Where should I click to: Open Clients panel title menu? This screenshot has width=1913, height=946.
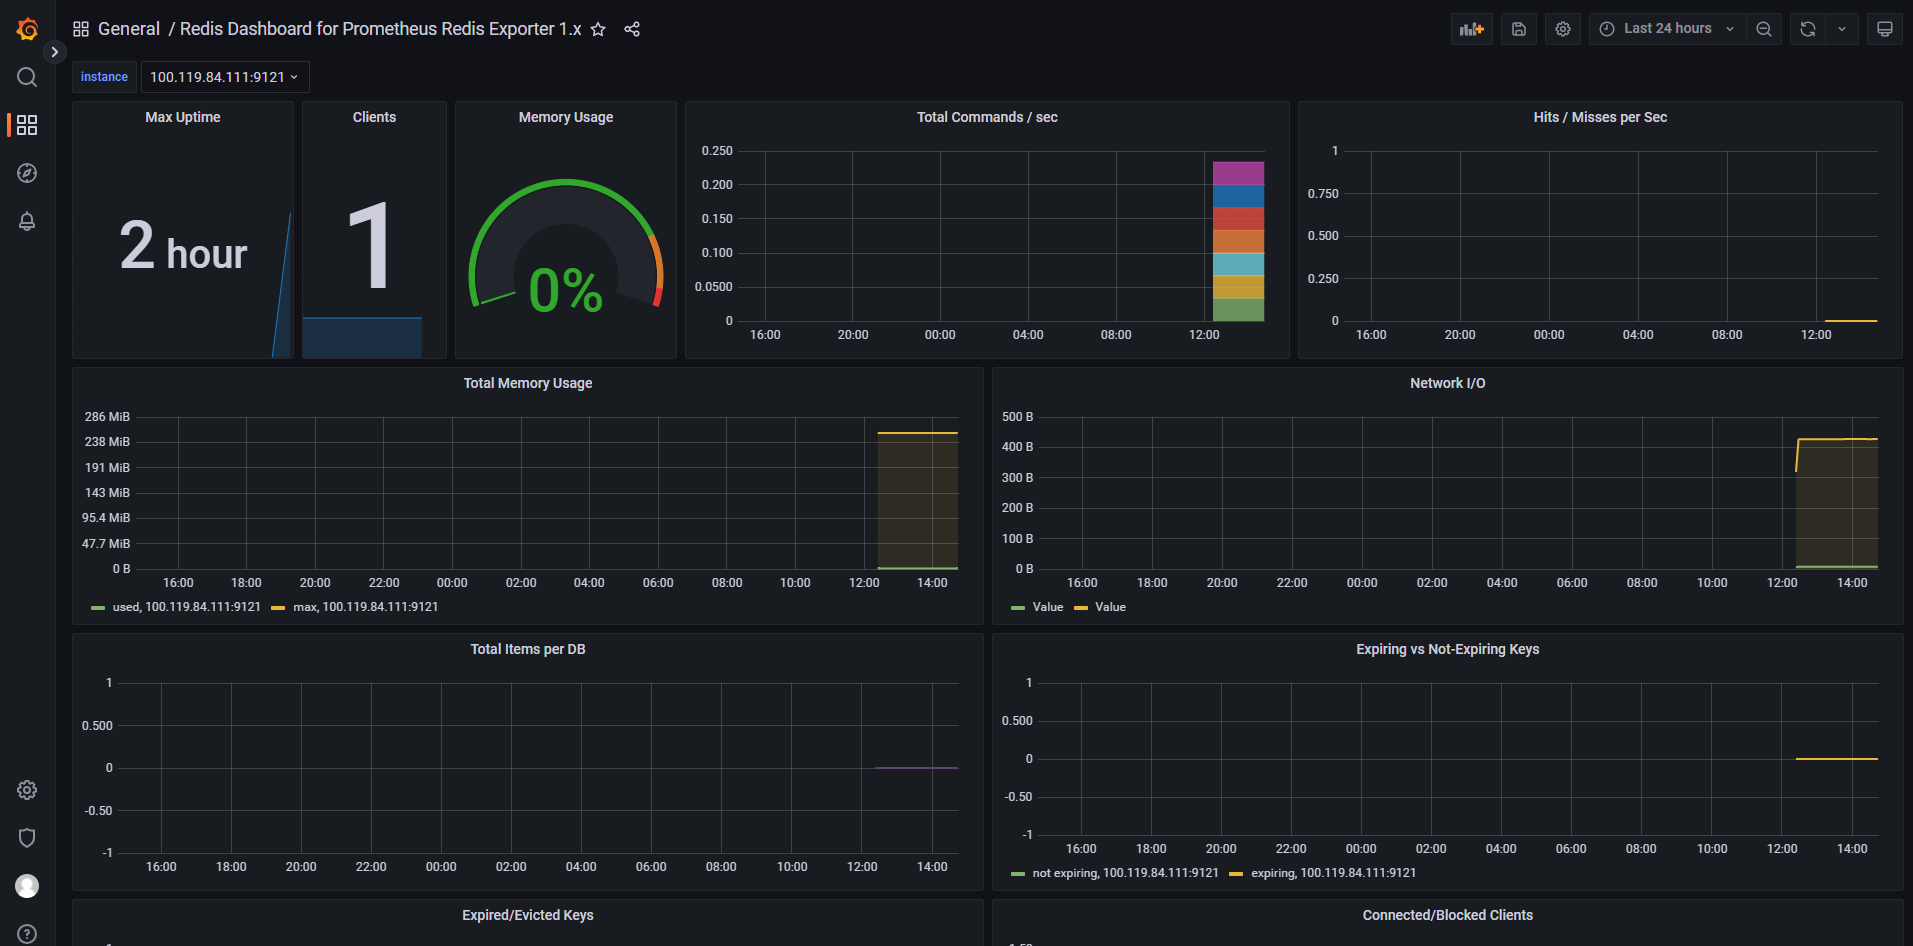pos(374,117)
